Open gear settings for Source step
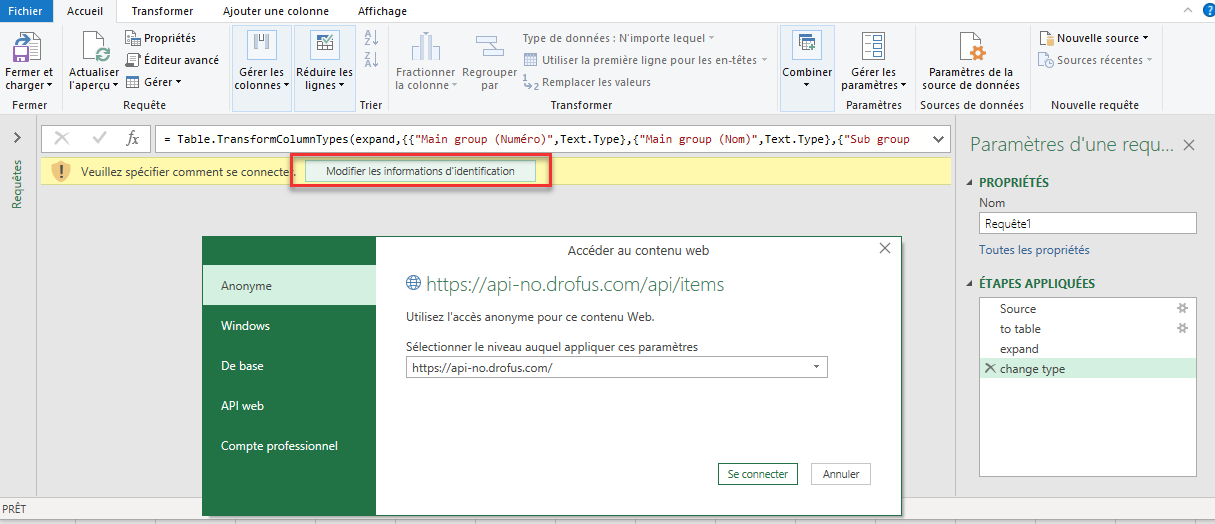The image size is (1215, 524). tap(1182, 309)
